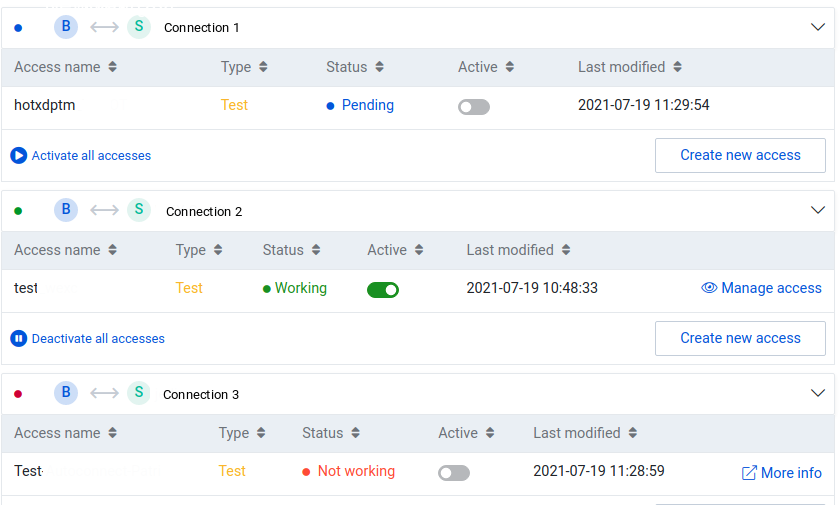This screenshot has height=505, width=840.
Task: Sort Connection 1 by Access name arrows
Action: click(112, 67)
